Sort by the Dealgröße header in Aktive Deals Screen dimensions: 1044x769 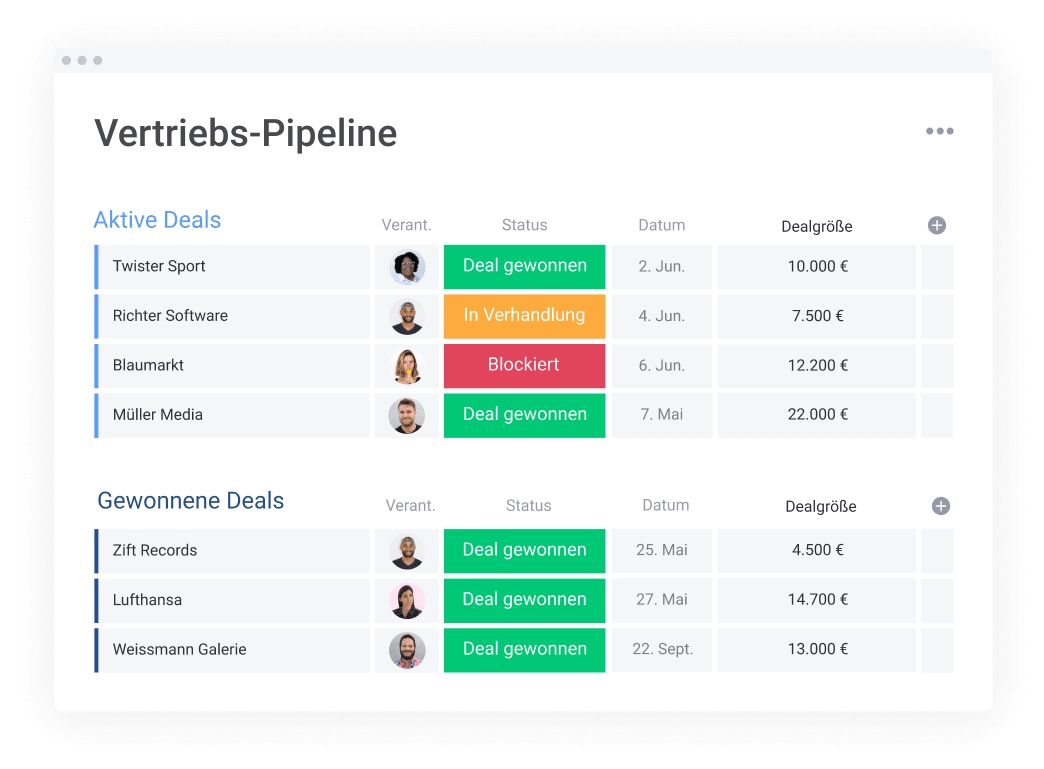click(x=816, y=226)
